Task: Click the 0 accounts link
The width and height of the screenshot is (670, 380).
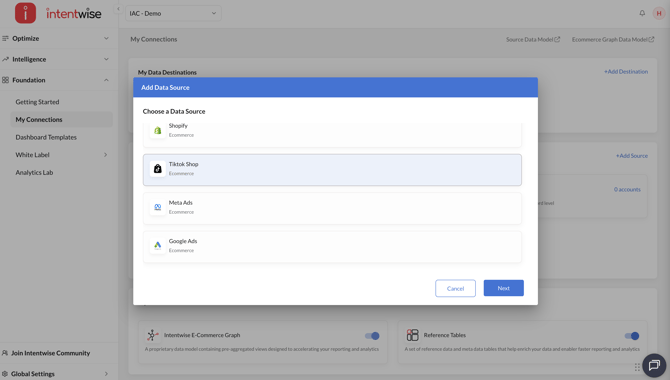Action: pos(627,189)
